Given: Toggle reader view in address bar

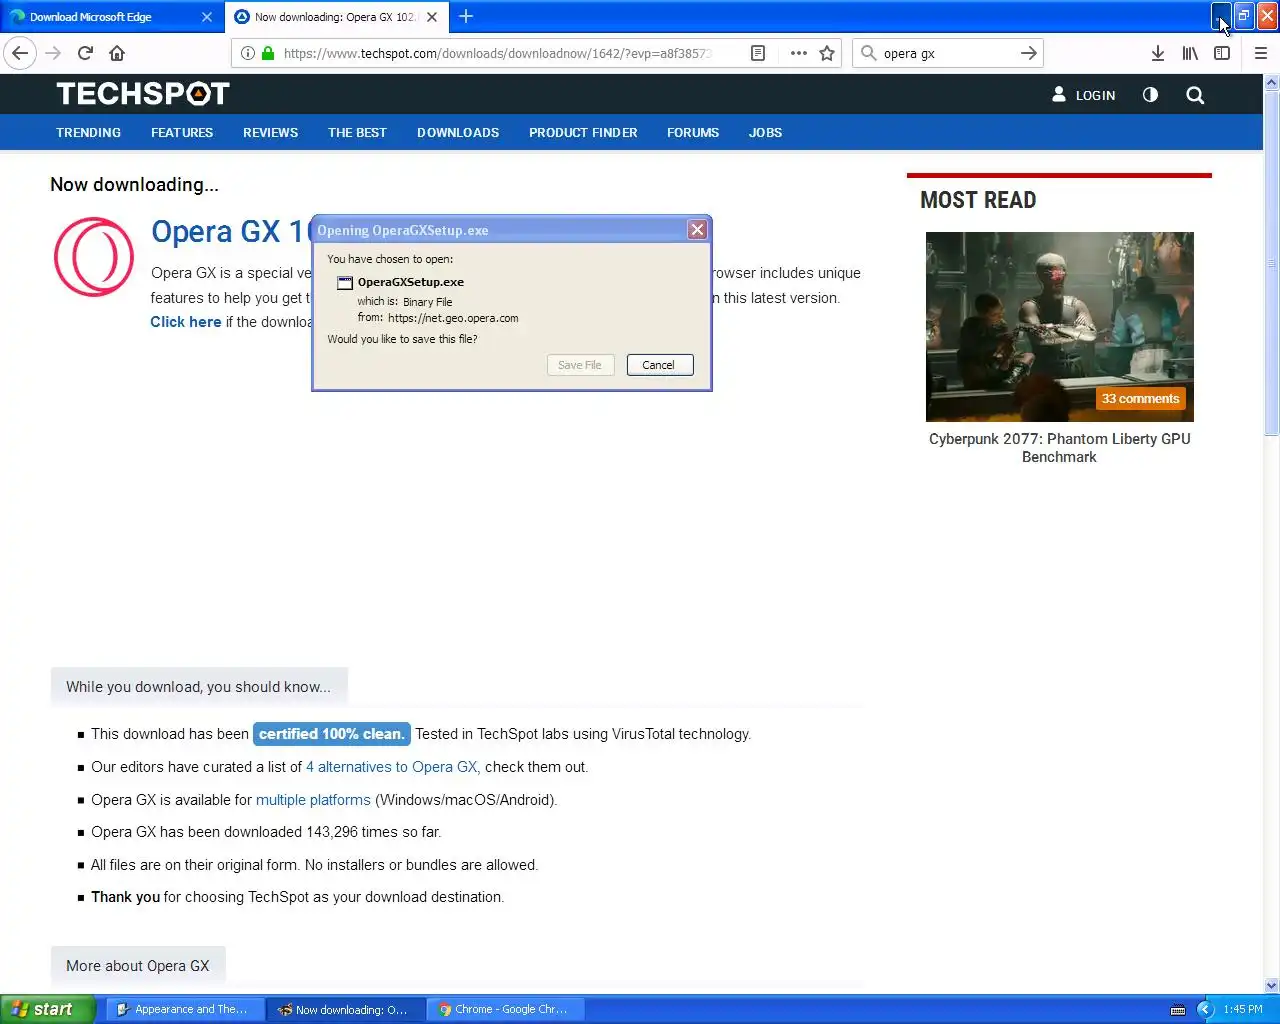Looking at the screenshot, I should pyautogui.click(x=758, y=53).
